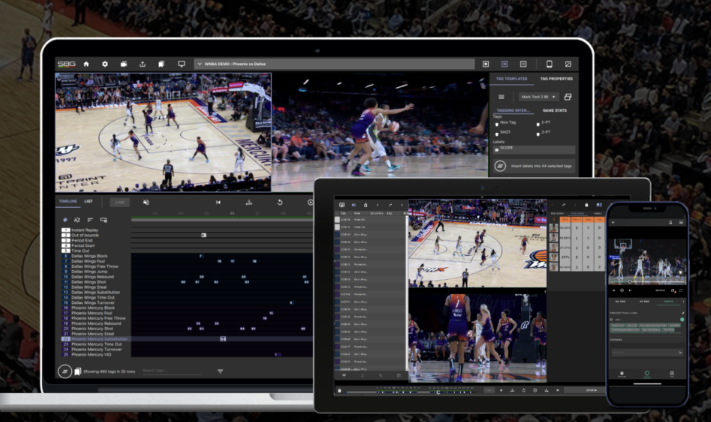Switch to the TAG PROPERTIES tab
711x422 pixels.
point(556,78)
